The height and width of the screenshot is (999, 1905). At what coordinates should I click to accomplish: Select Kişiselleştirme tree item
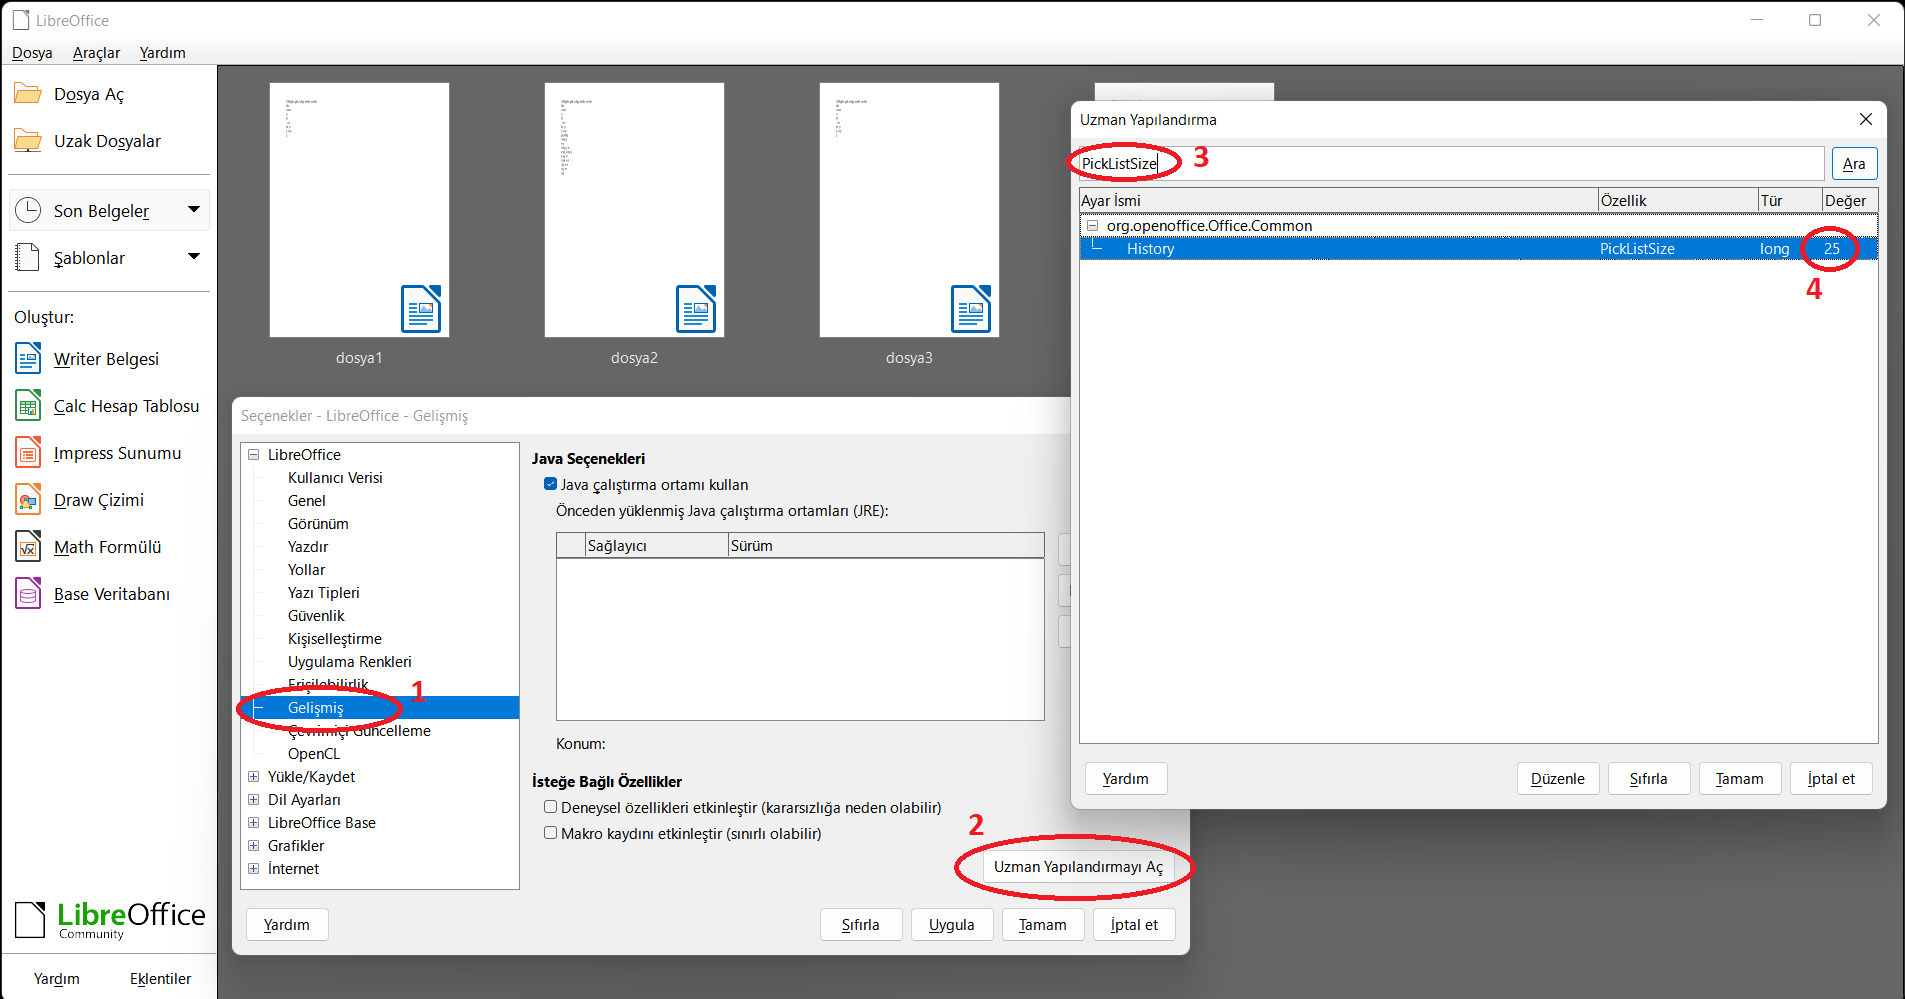tap(335, 638)
